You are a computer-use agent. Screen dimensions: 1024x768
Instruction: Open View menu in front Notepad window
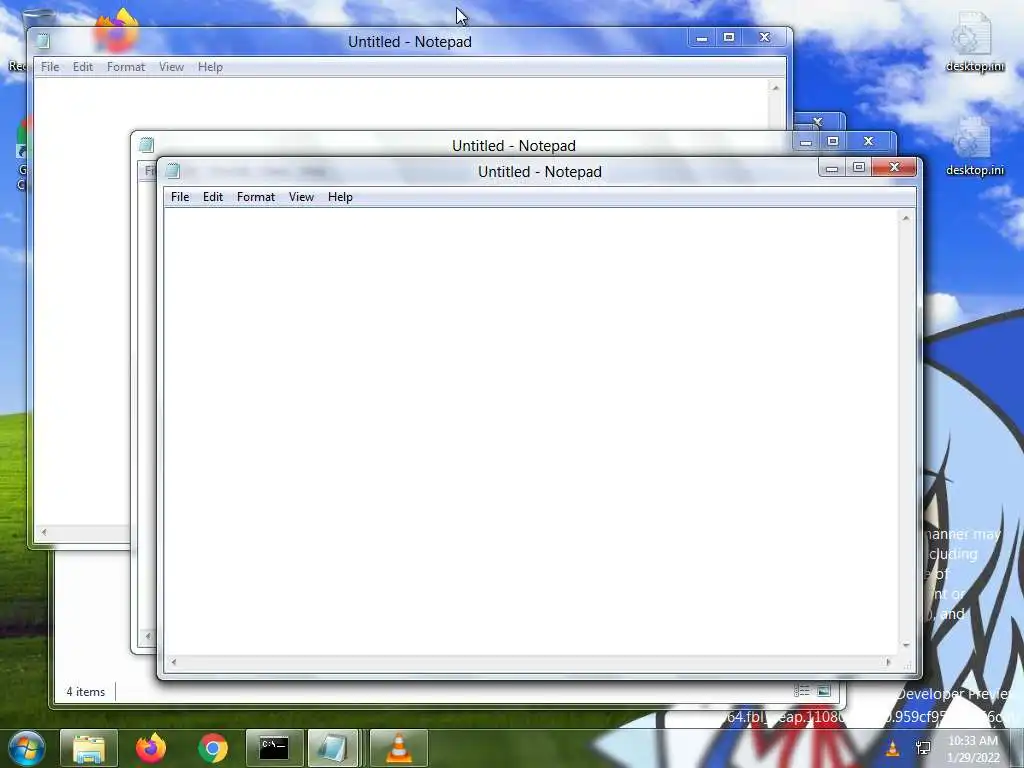click(301, 197)
